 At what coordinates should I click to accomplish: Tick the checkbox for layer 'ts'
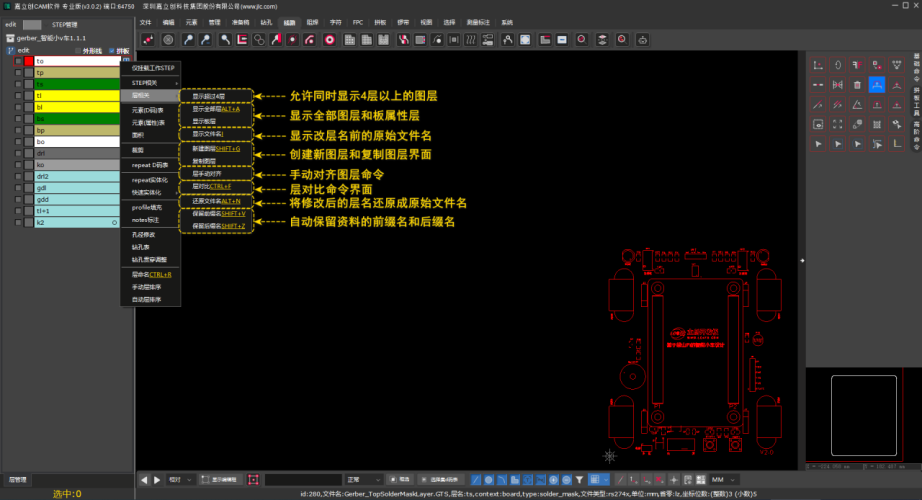18,84
